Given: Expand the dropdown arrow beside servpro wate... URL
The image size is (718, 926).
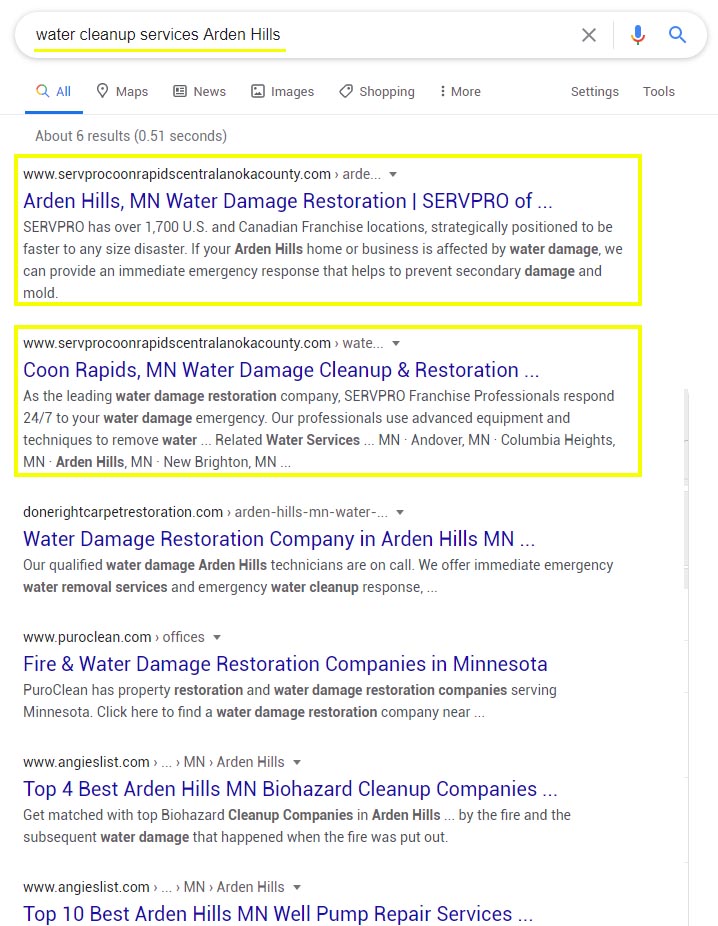Looking at the screenshot, I should pos(396,344).
